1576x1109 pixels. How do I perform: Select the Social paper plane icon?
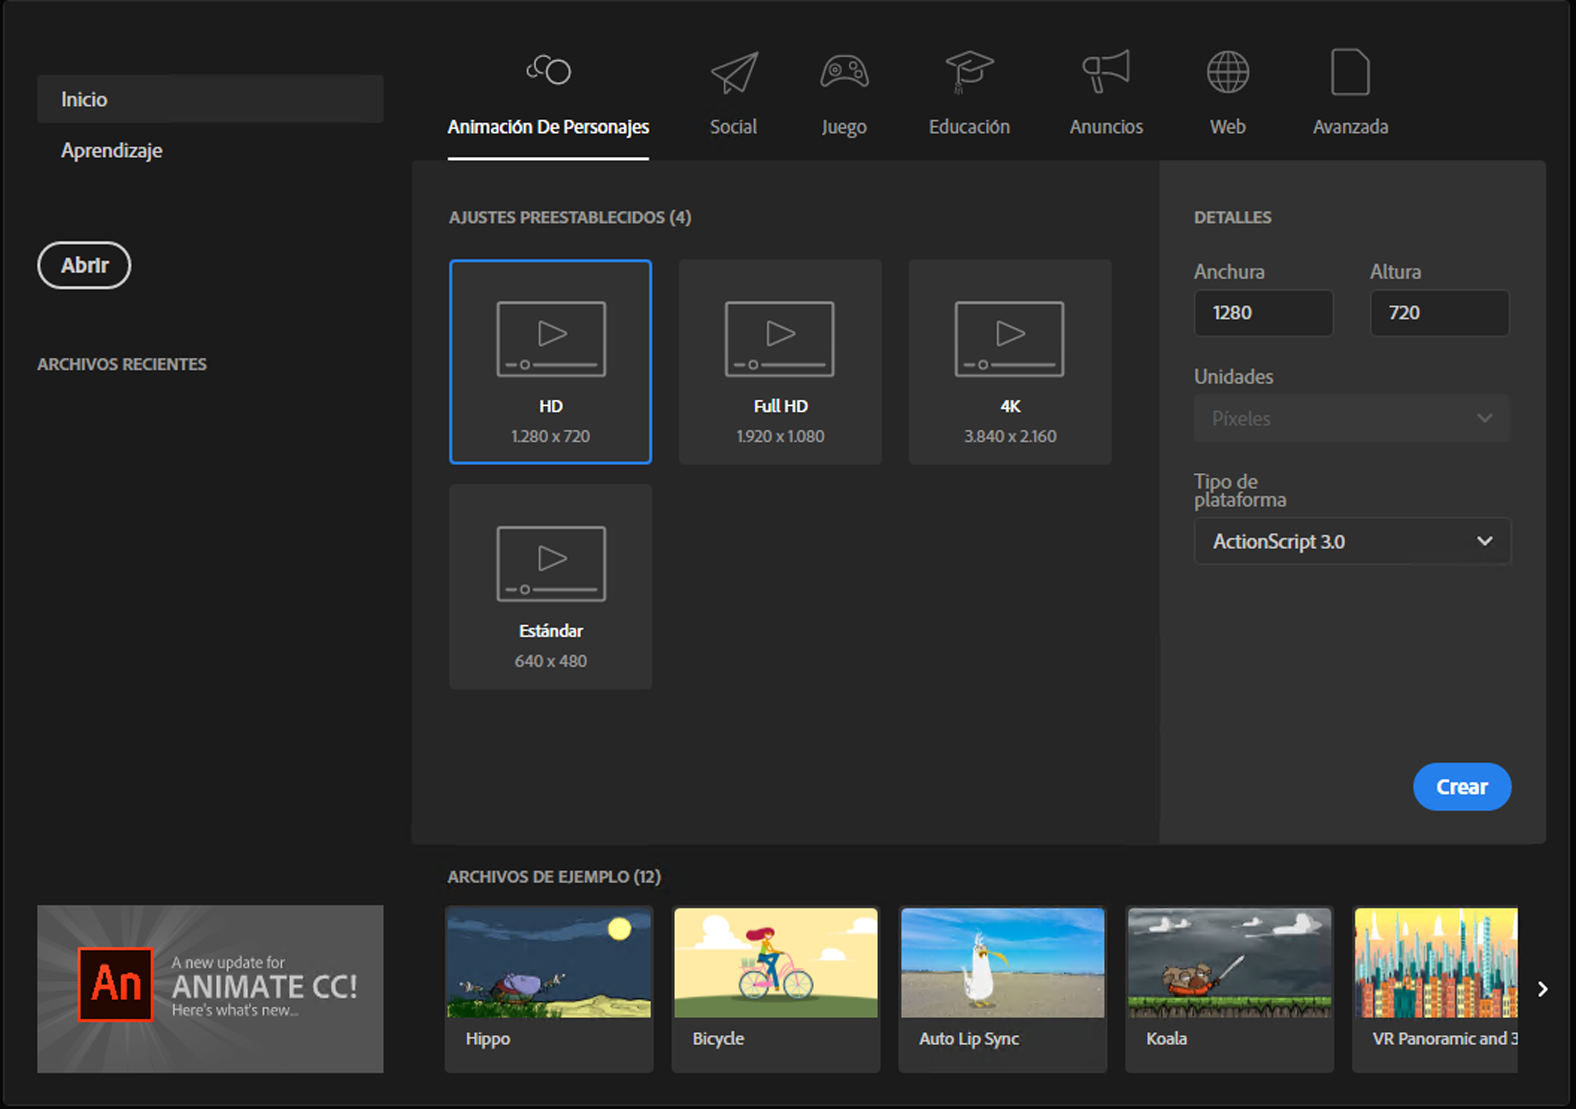click(x=734, y=72)
